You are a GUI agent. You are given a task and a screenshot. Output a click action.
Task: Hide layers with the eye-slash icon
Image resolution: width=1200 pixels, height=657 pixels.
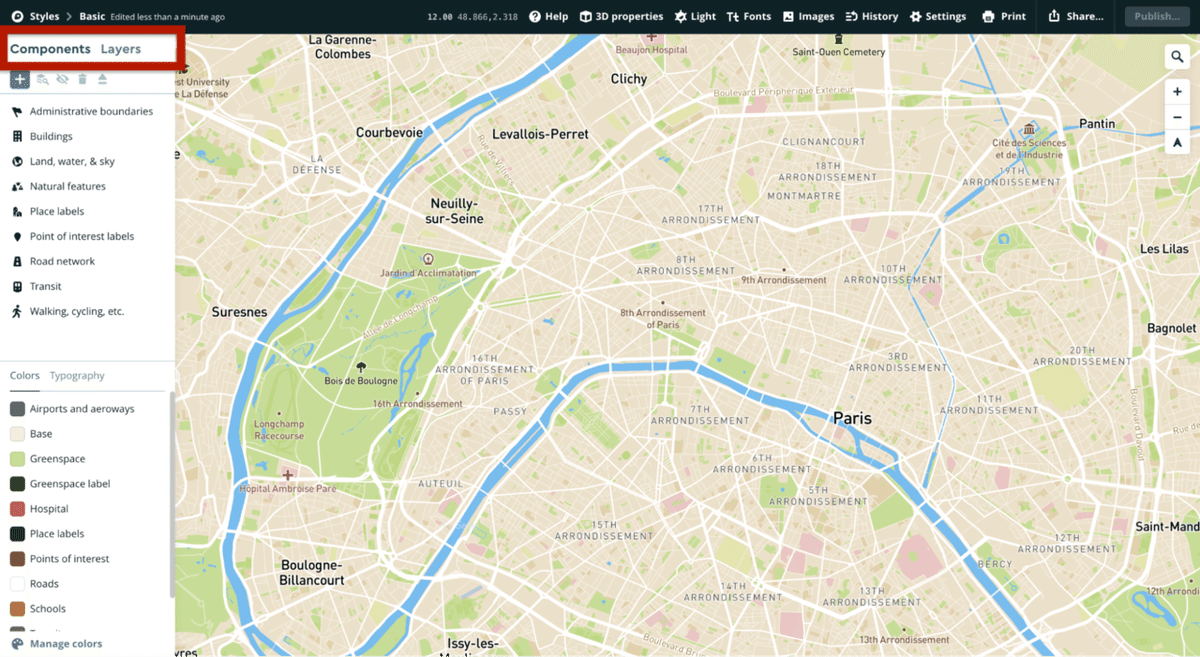point(61,78)
